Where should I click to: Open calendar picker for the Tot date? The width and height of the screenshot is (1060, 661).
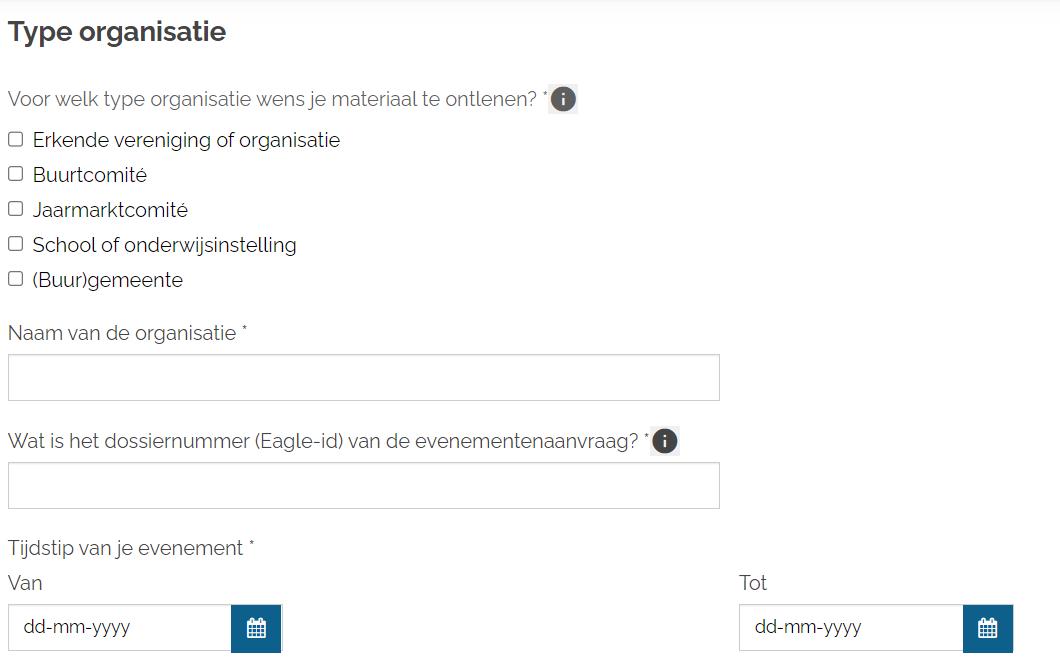[988, 628]
